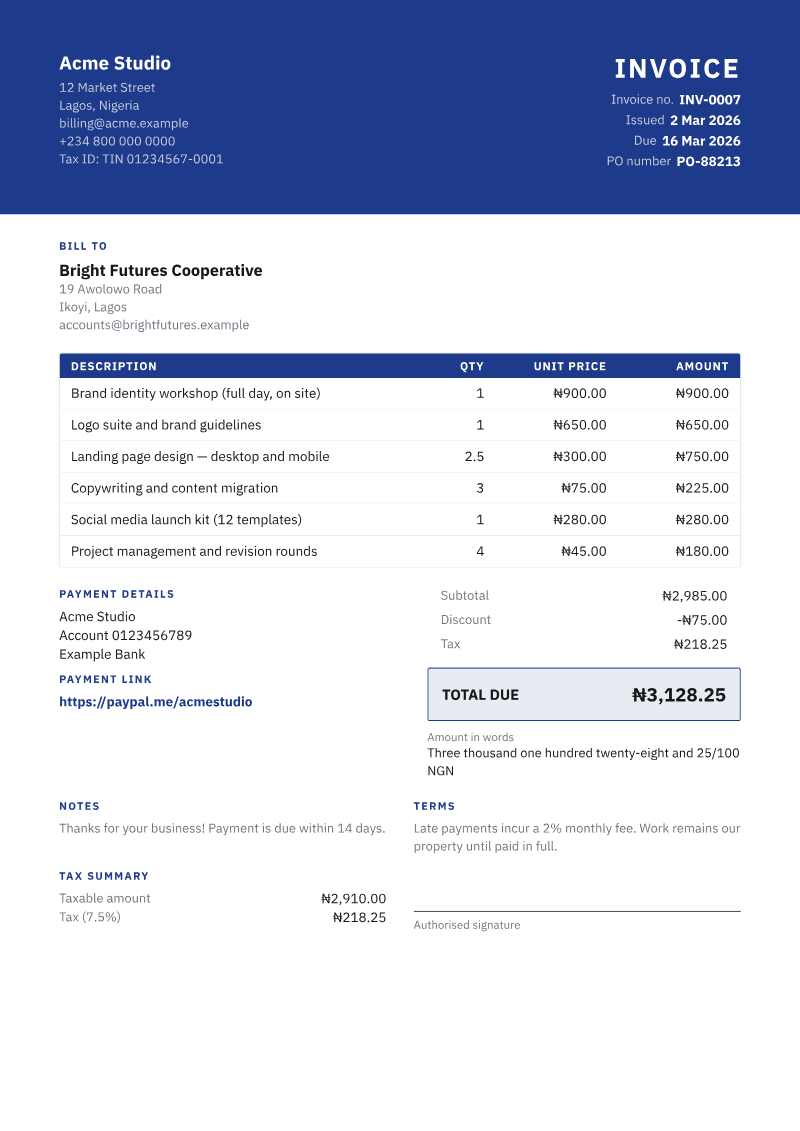
Task: Select the Logo suite and brand guidelines row
Action: pos(400,425)
